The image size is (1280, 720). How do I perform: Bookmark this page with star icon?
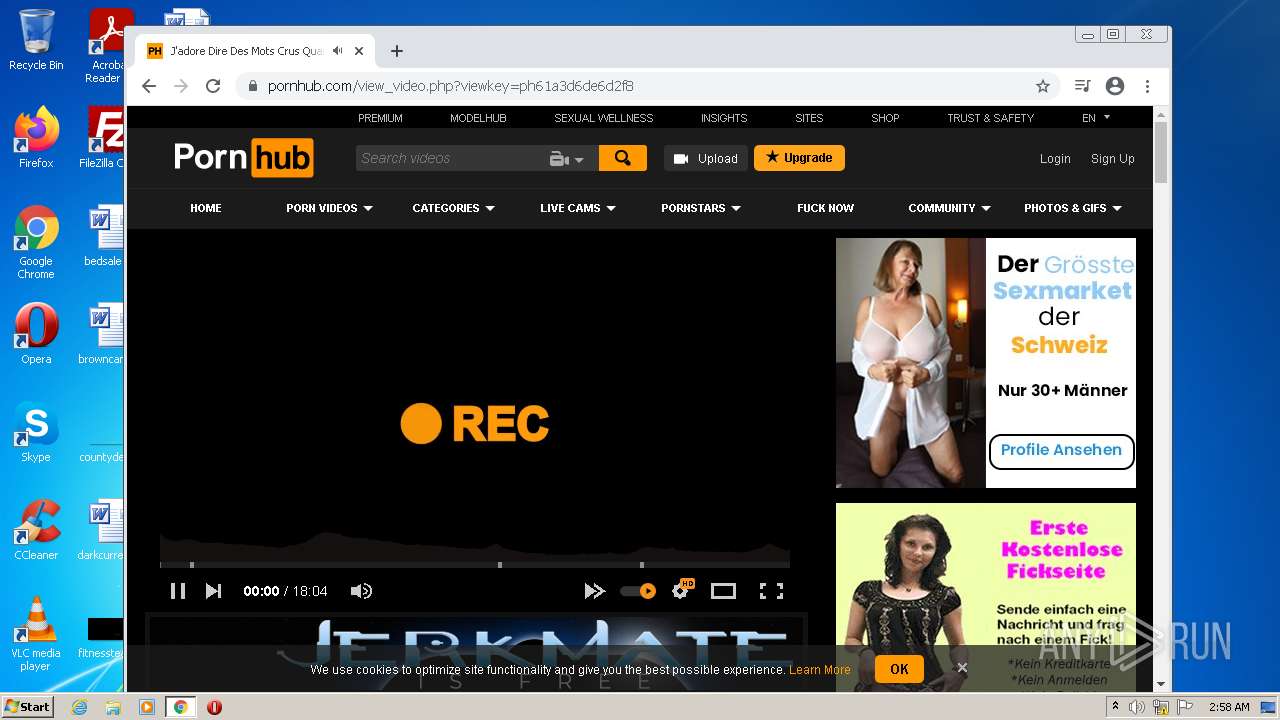(1043, 86)
